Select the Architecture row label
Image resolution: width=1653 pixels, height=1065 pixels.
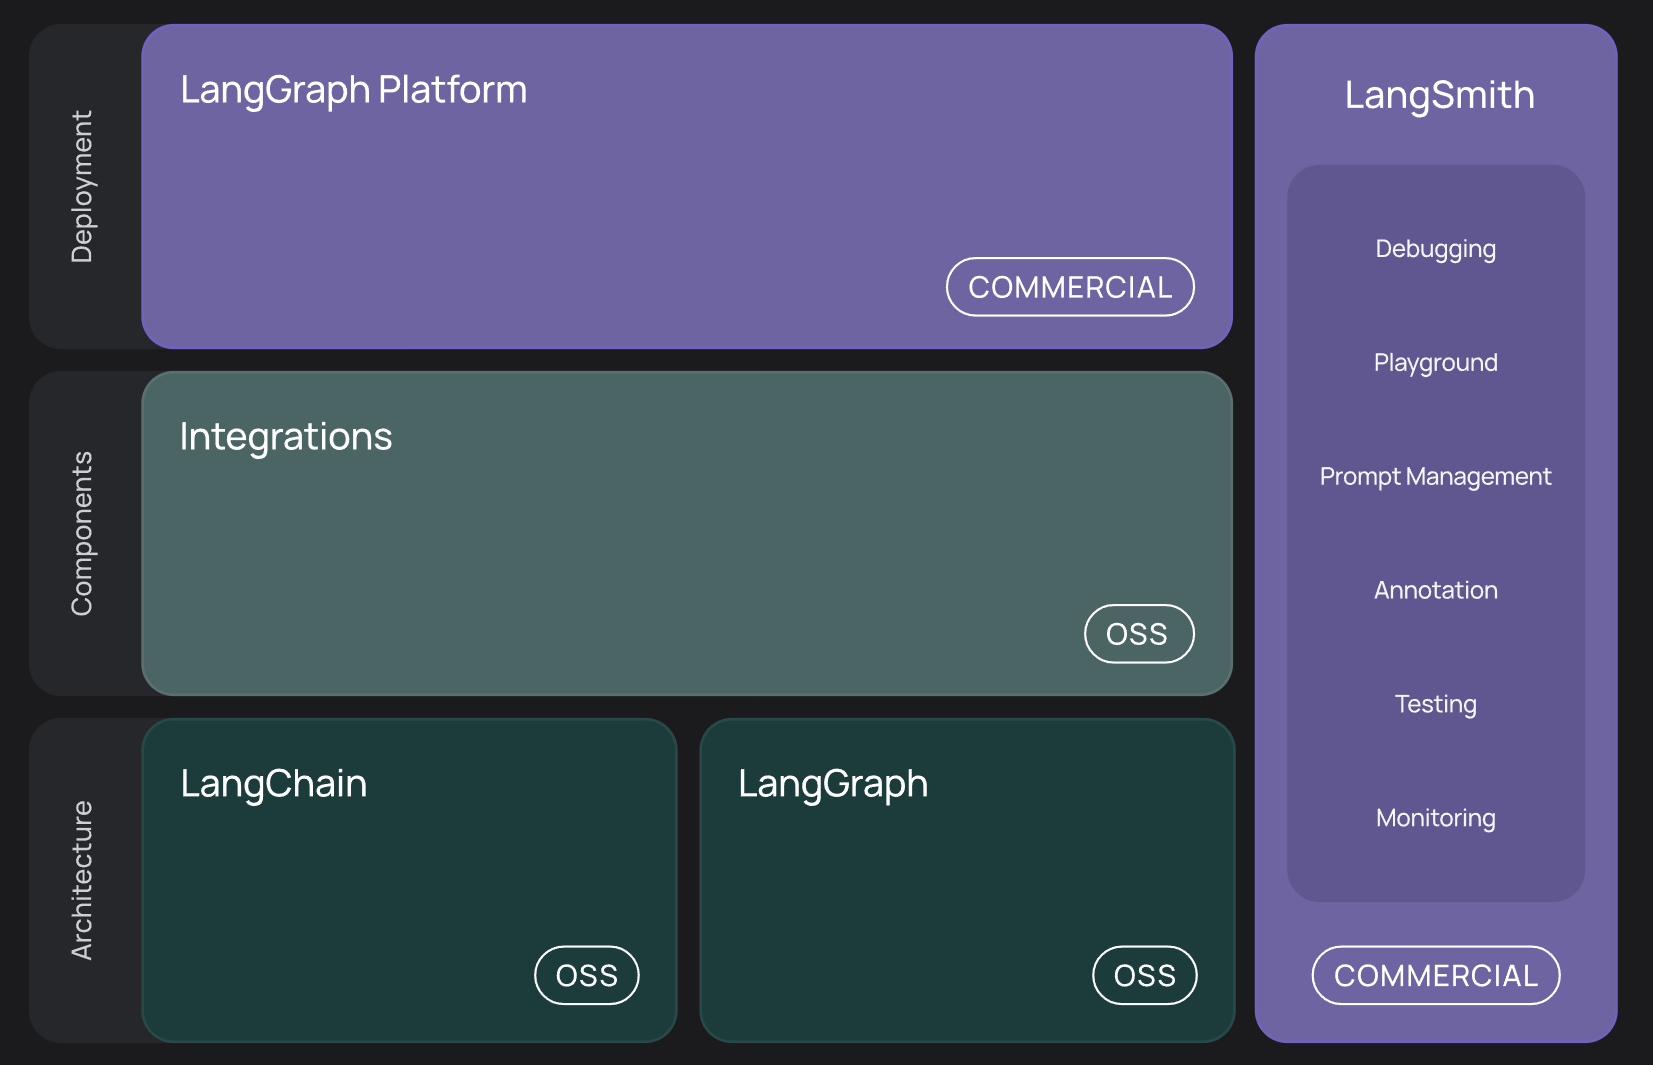tap(83, 880)
